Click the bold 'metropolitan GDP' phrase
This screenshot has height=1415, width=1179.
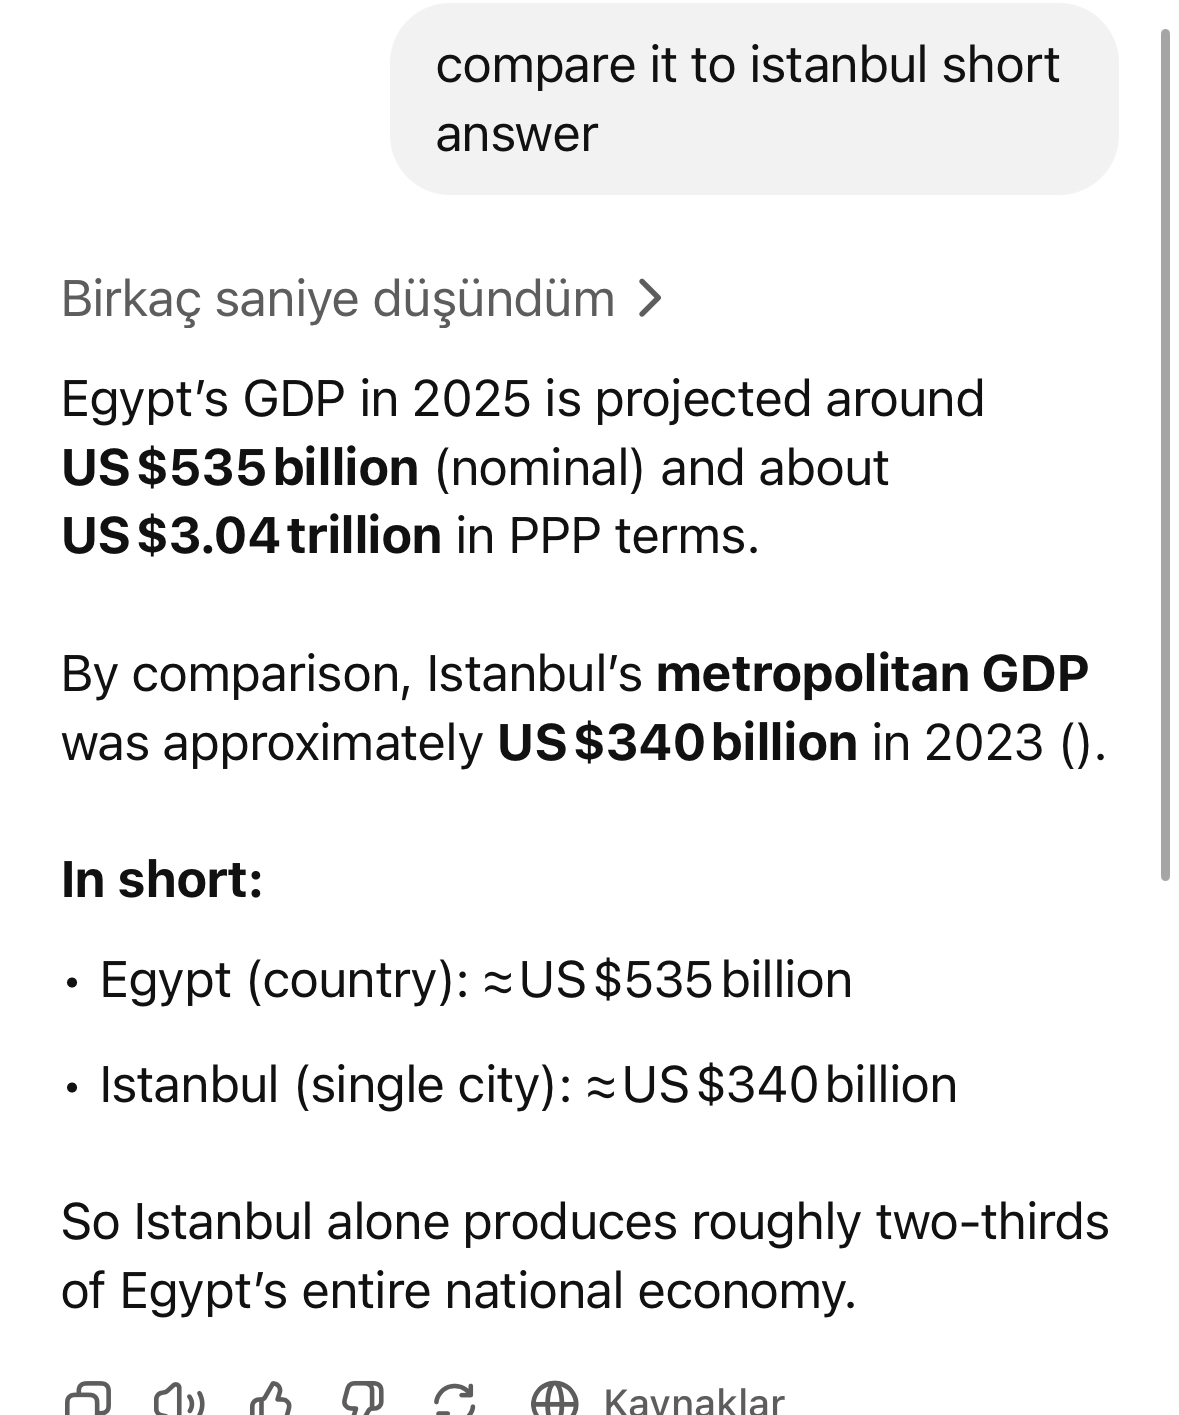(x=872, y=674)
